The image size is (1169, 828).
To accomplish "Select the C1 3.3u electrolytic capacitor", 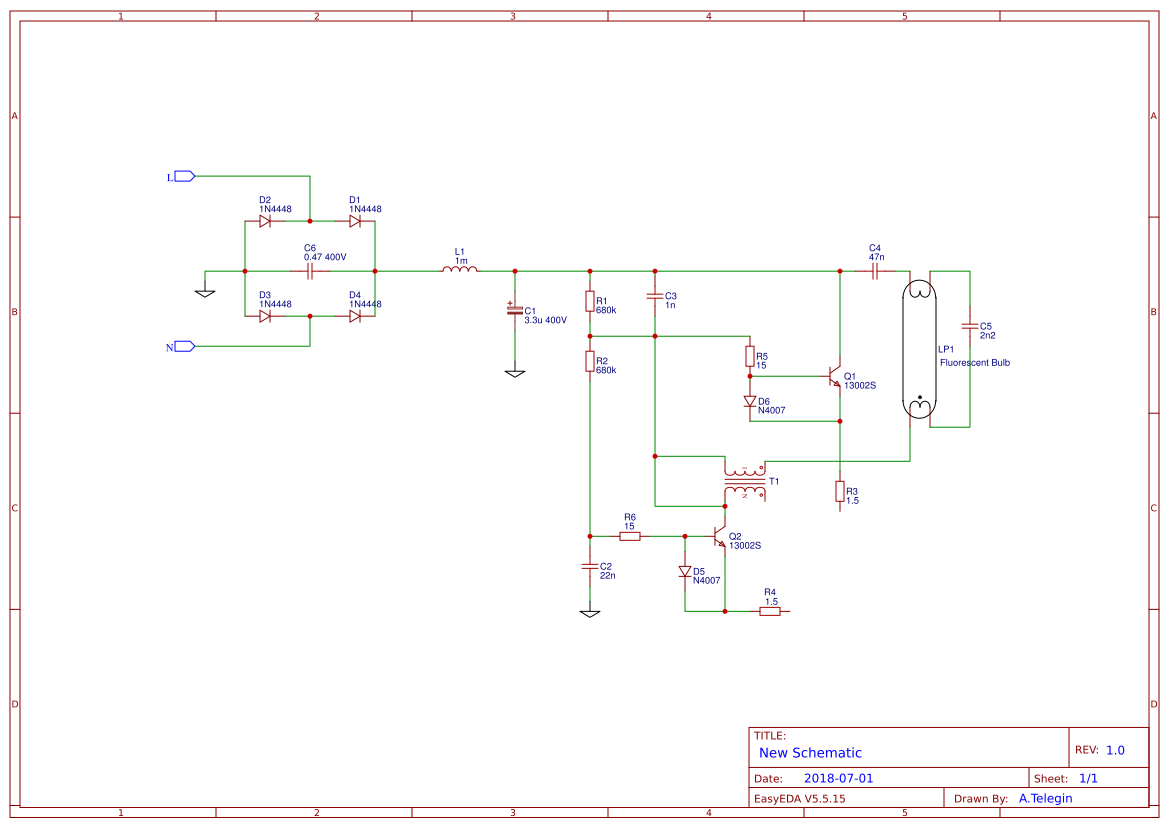I will (x=514, y=312).
